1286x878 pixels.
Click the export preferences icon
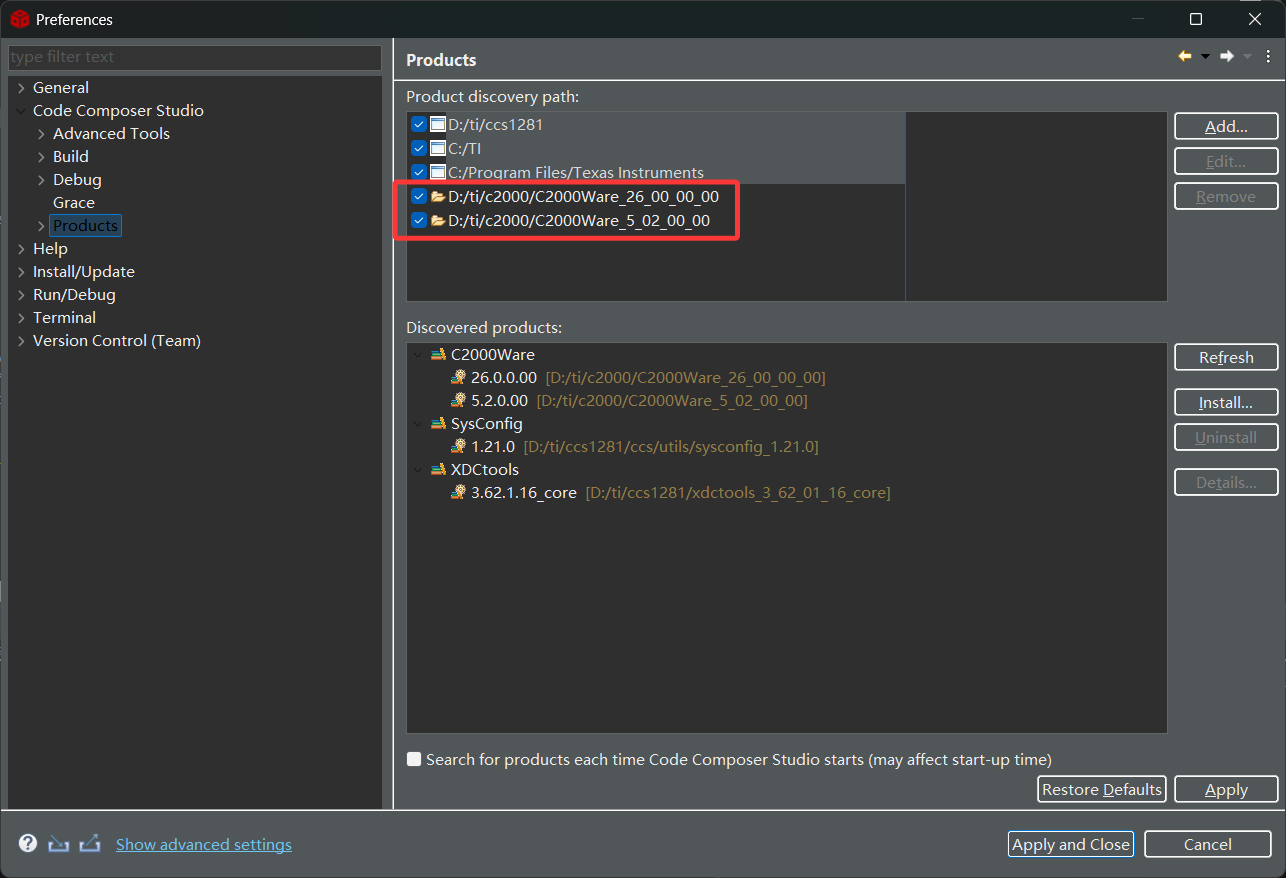pyautogui.click(x=90, y=843)
